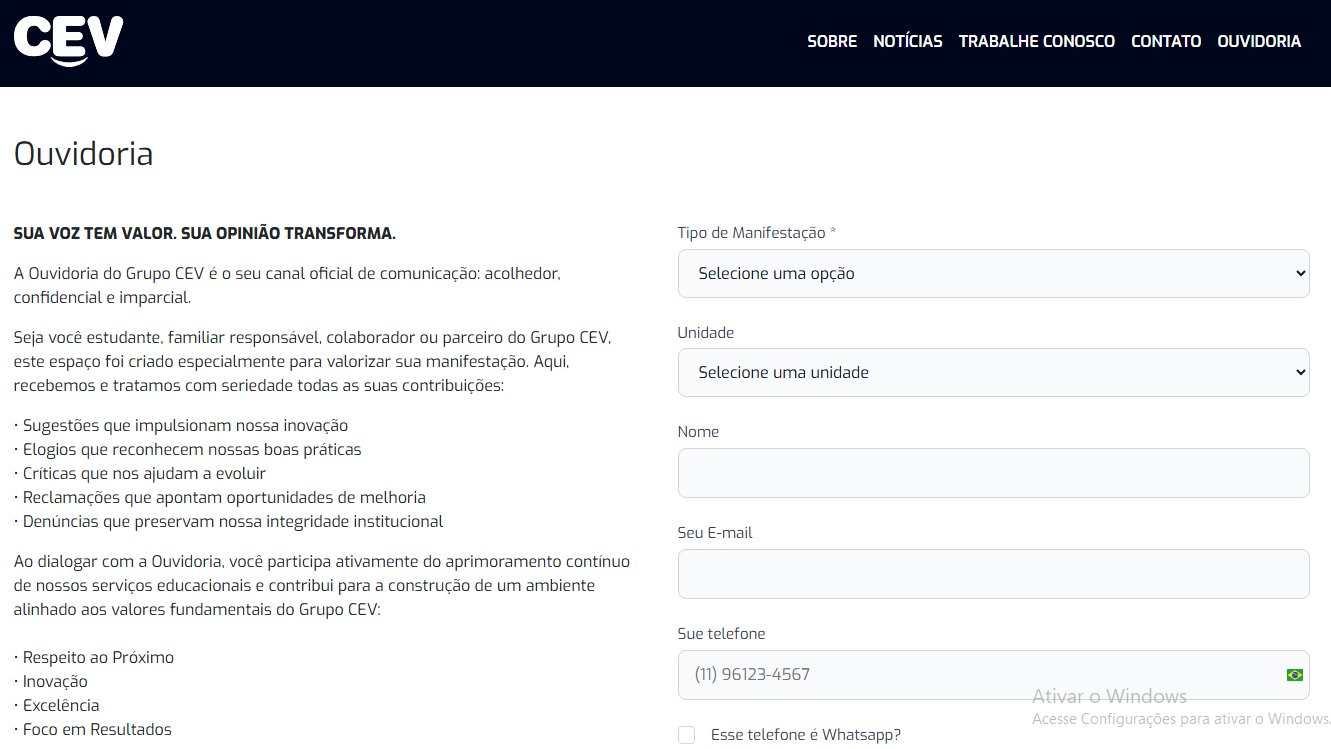
Task: Click the Foco em Resultados text
Action: [x=93, y=729]
